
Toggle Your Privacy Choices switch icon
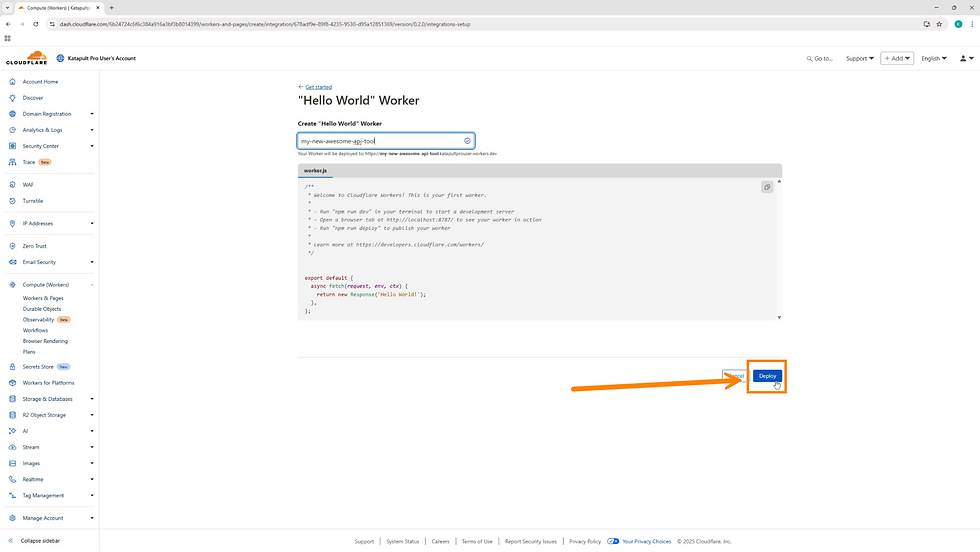(x=613, y=541)
